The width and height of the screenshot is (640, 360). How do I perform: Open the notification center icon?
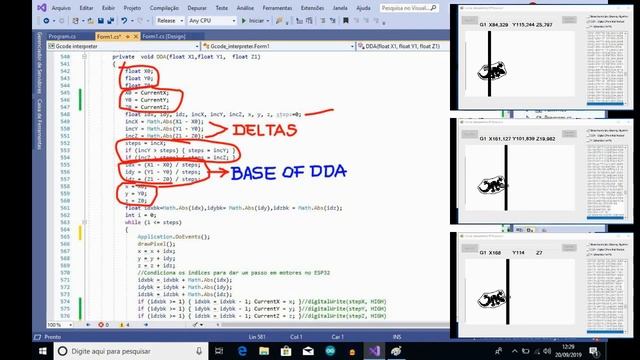coord(594,351)
